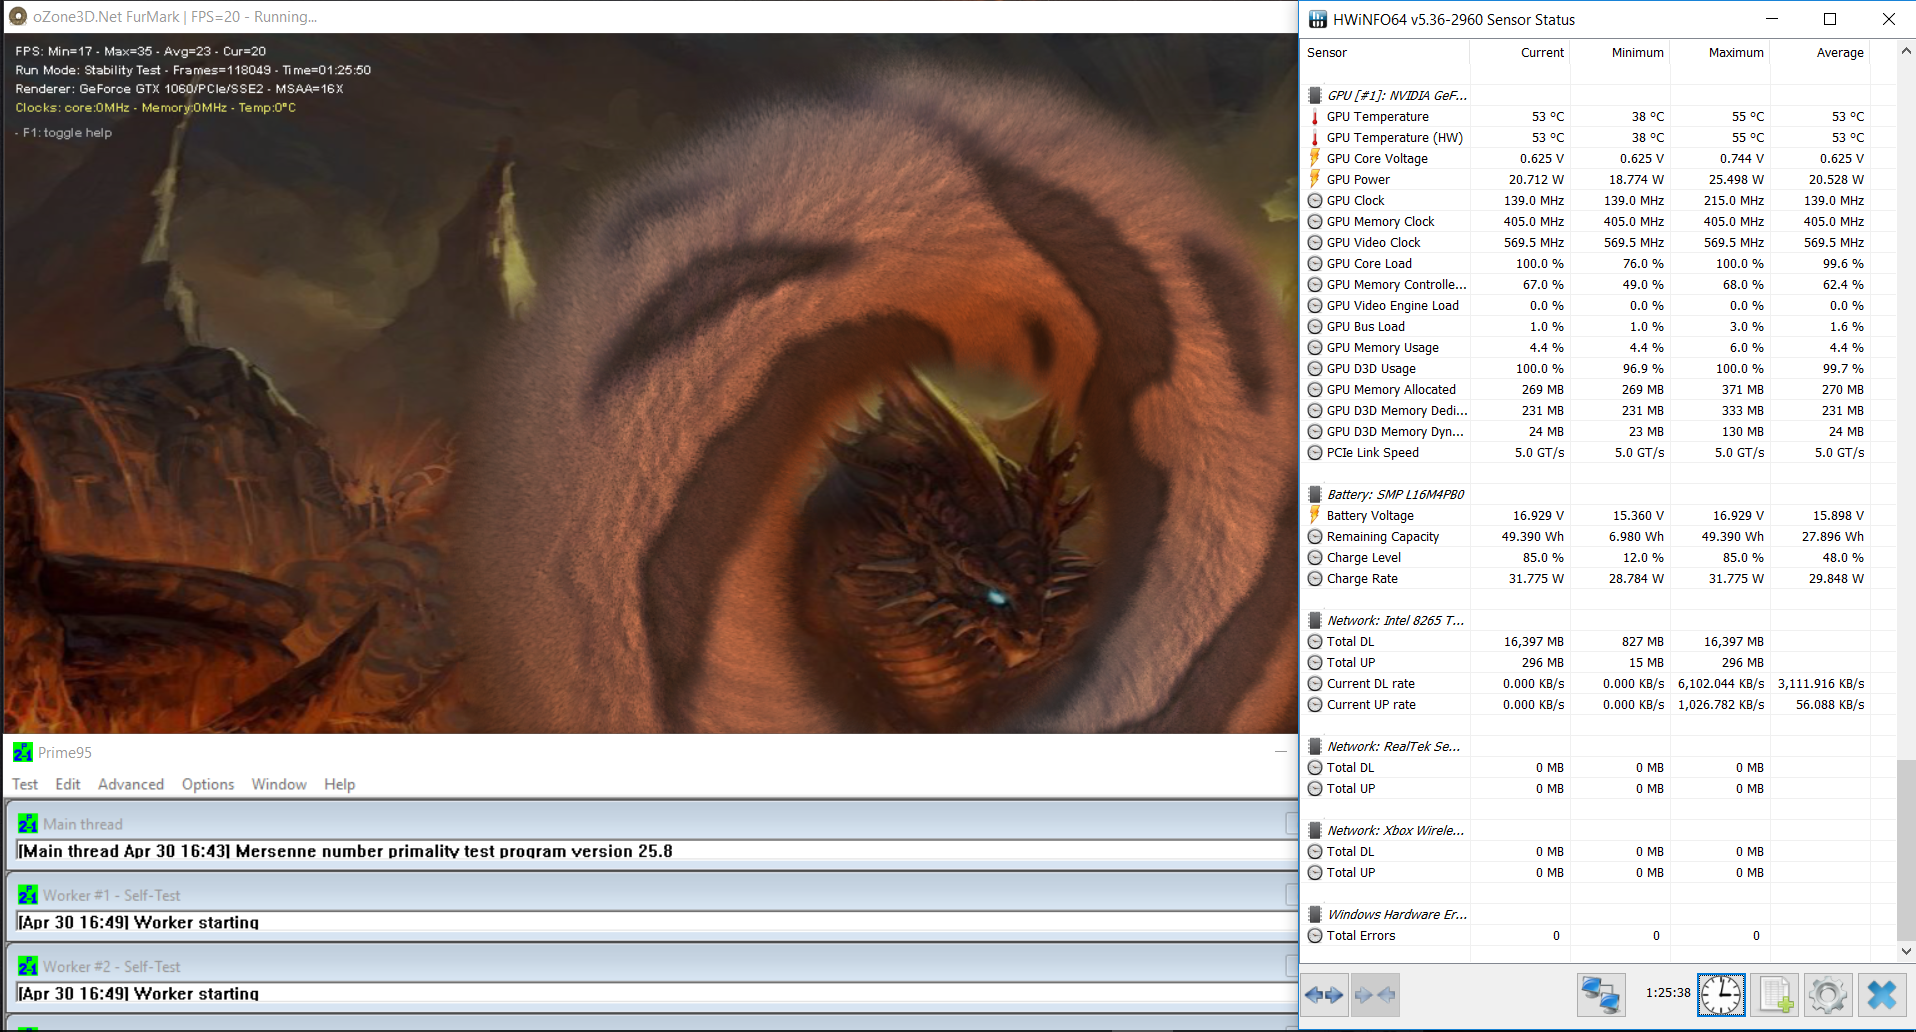Open the Window menu in Prime95
This screenshot has height=1032, width=1916.
click(x=279, y=784)
